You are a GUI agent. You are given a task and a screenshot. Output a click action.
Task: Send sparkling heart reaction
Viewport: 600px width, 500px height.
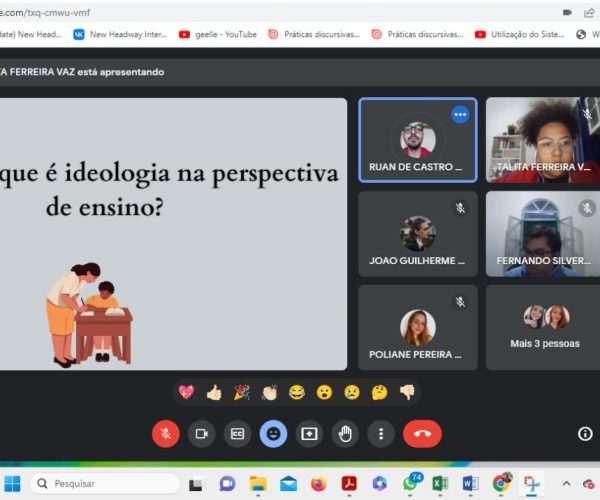click(x=186, y=393)
